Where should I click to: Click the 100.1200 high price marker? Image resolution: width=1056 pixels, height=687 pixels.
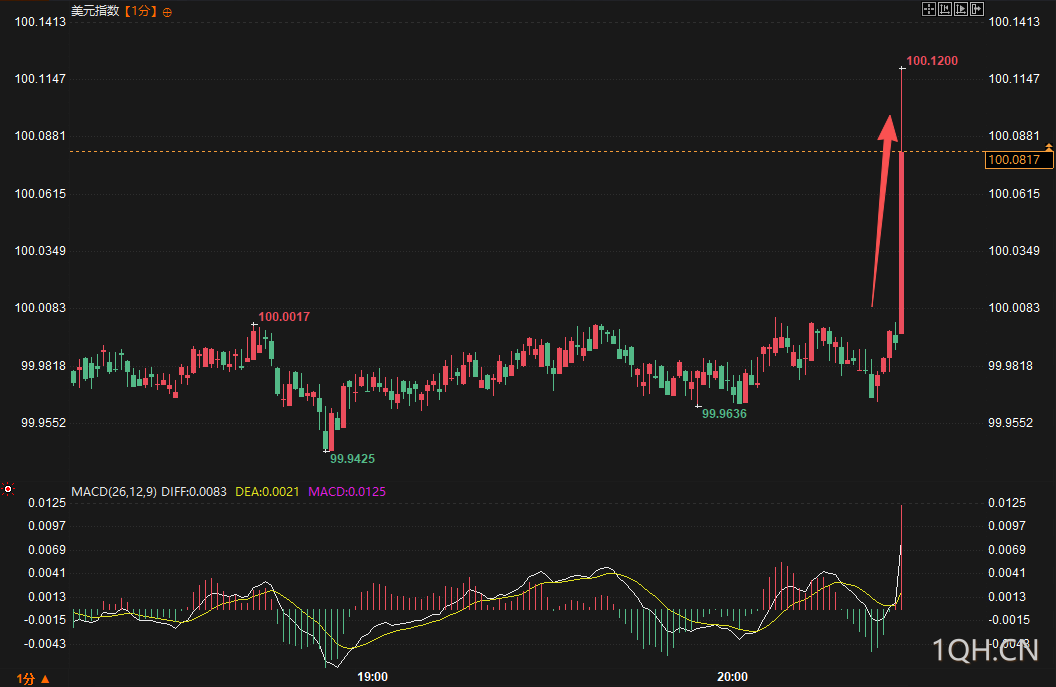click(x=932, y=61)
